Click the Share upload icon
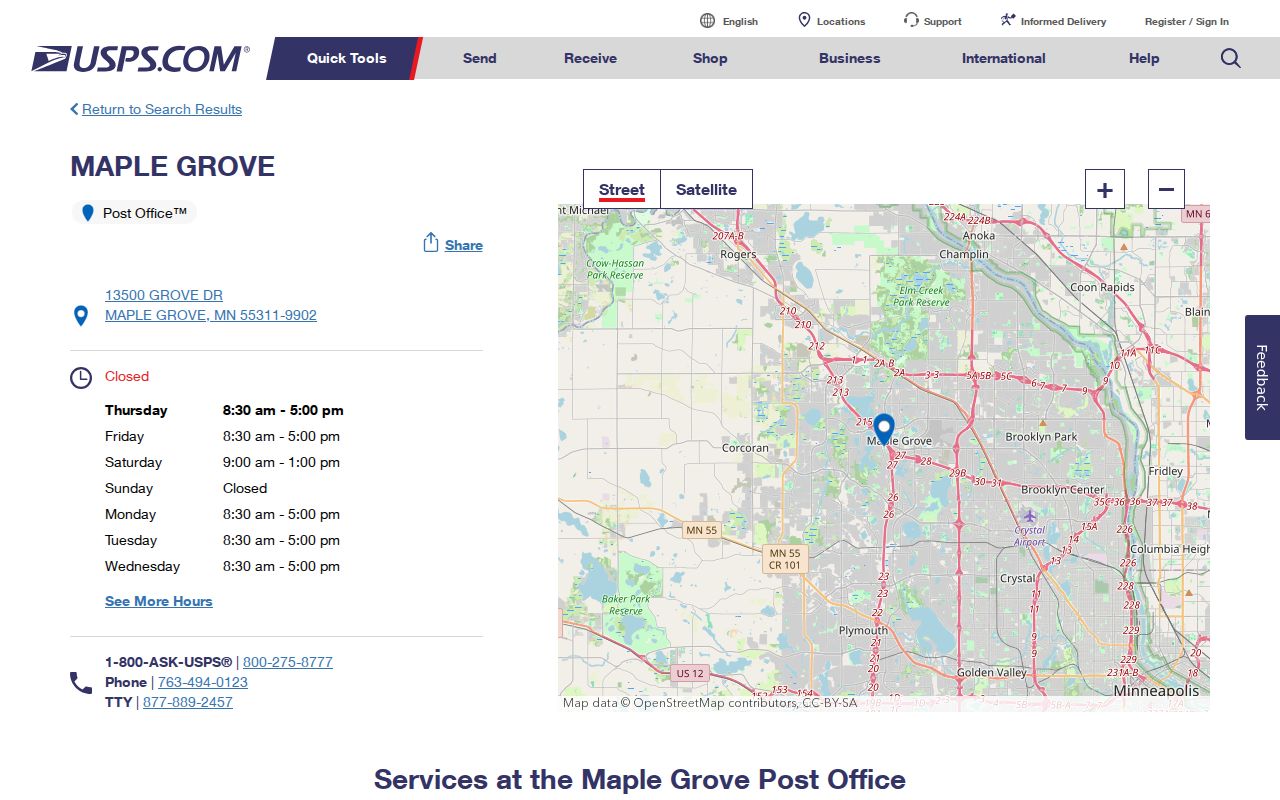Image resolution: width=1280 pixels, height=800 pixels. click(x=431, y=243)
